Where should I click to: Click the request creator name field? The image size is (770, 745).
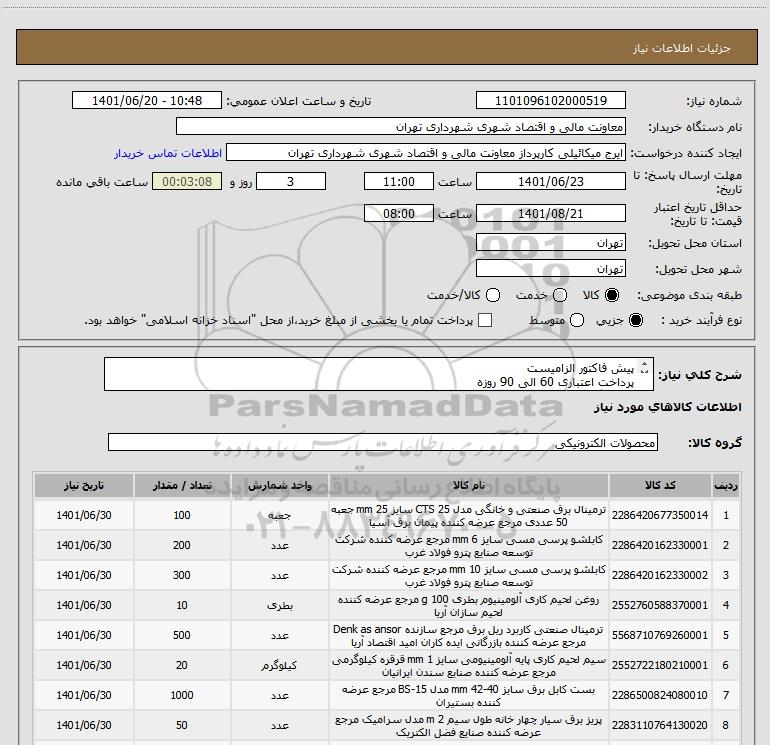(x=426, y=153)
